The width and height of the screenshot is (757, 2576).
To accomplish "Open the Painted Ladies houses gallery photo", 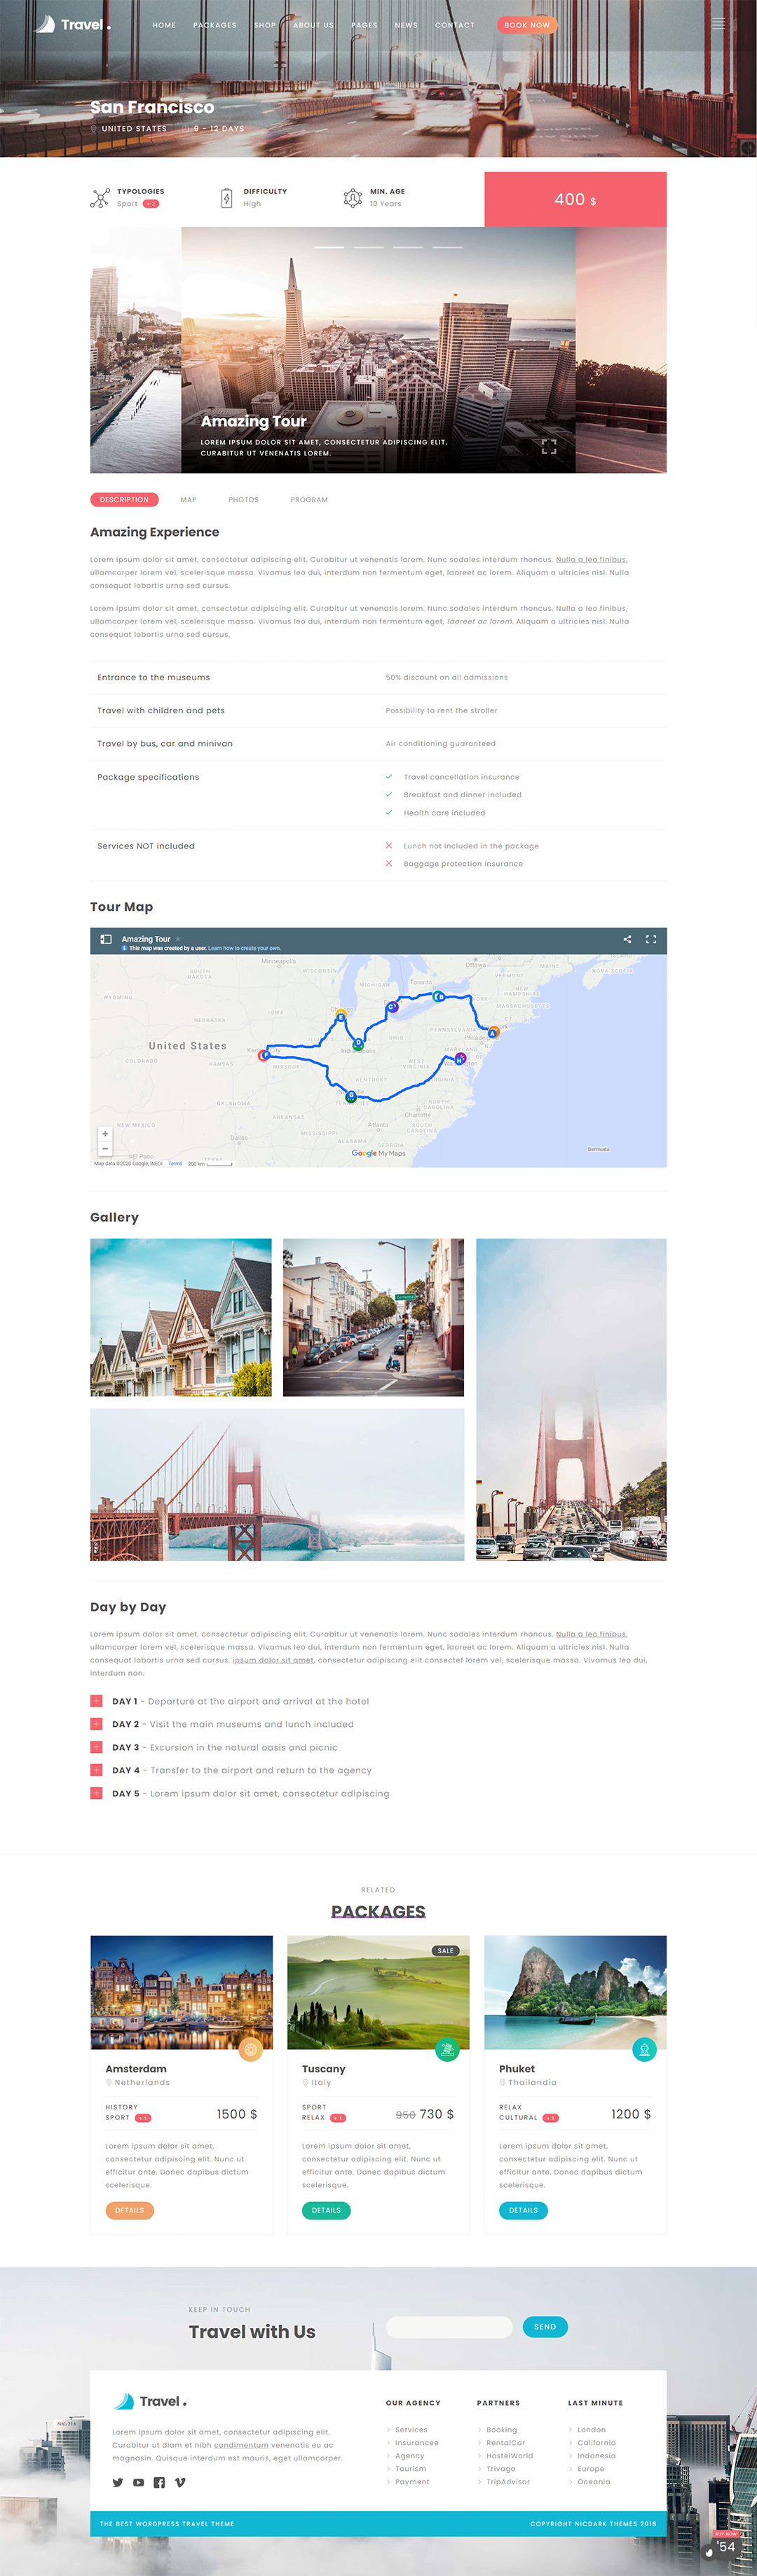I will click(x=181, y=1317).
